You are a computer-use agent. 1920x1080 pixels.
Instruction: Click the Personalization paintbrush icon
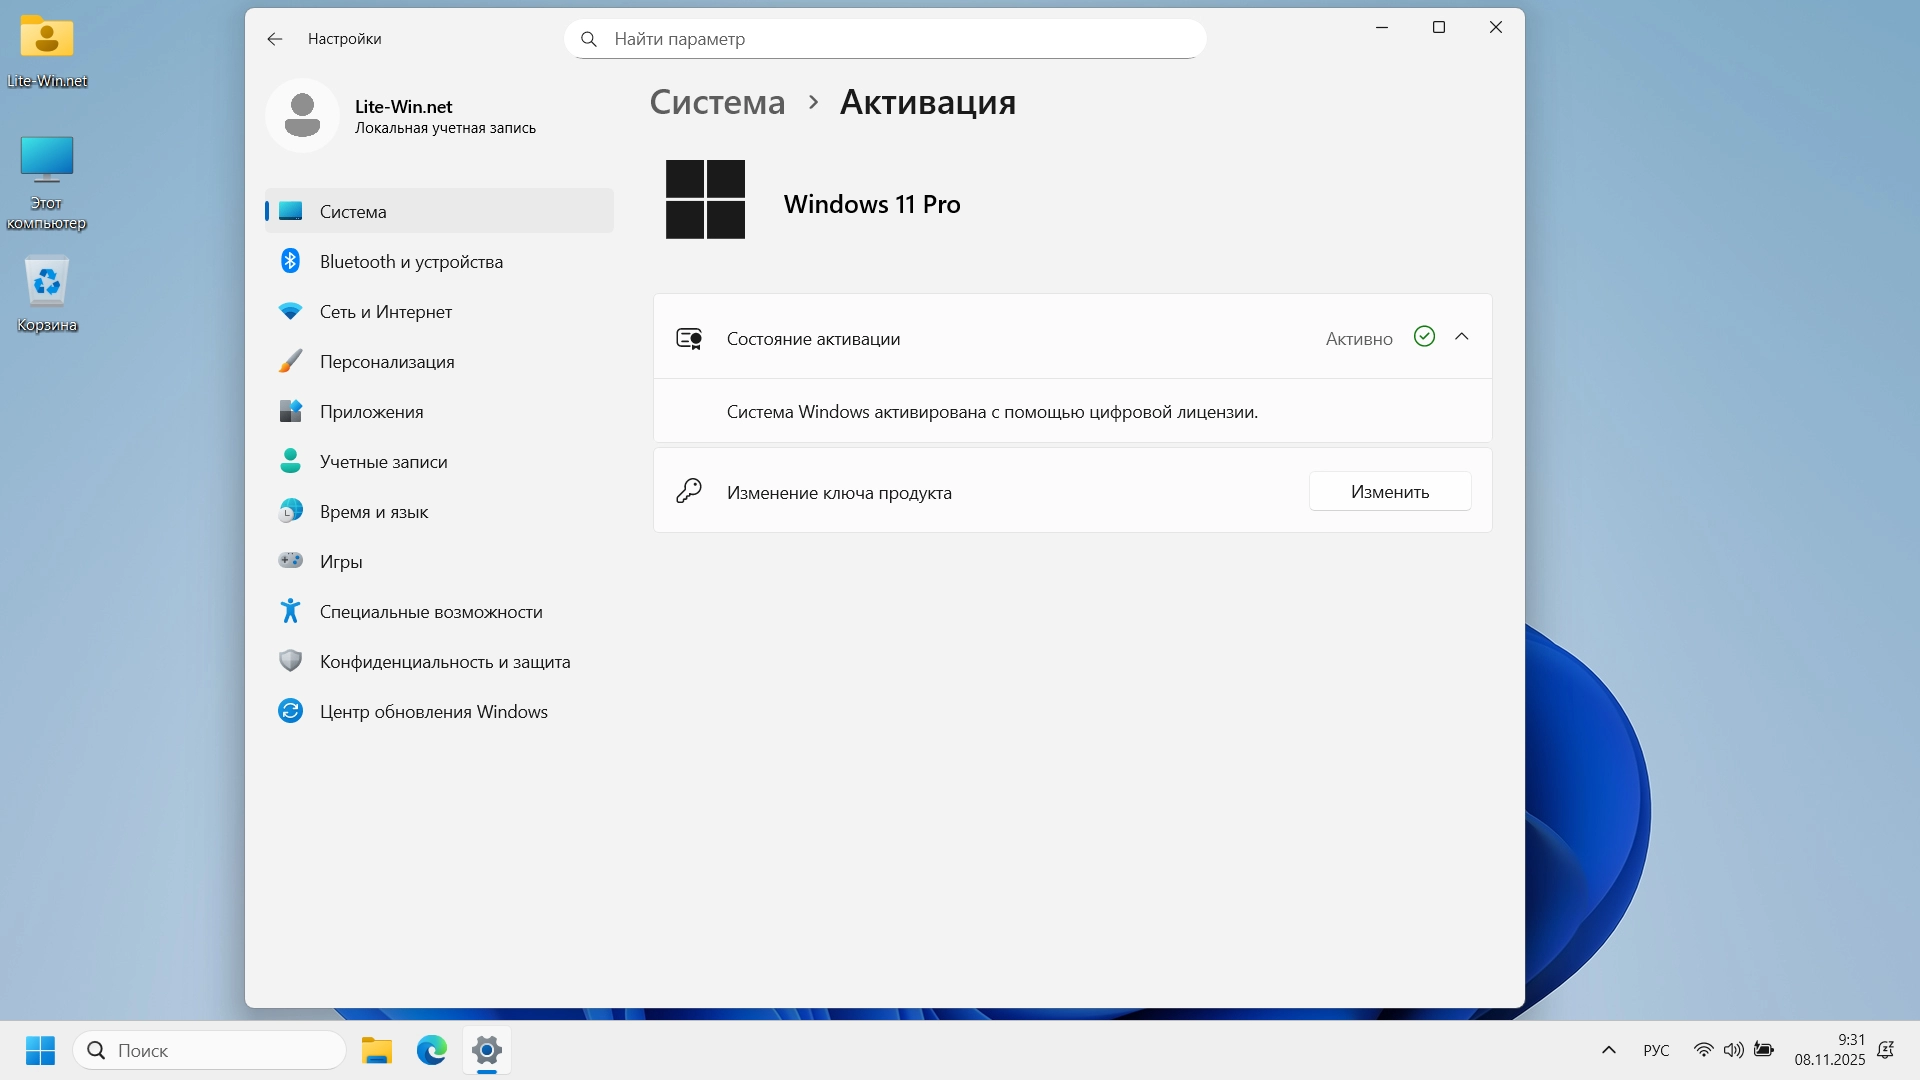[x=290, y=361]
